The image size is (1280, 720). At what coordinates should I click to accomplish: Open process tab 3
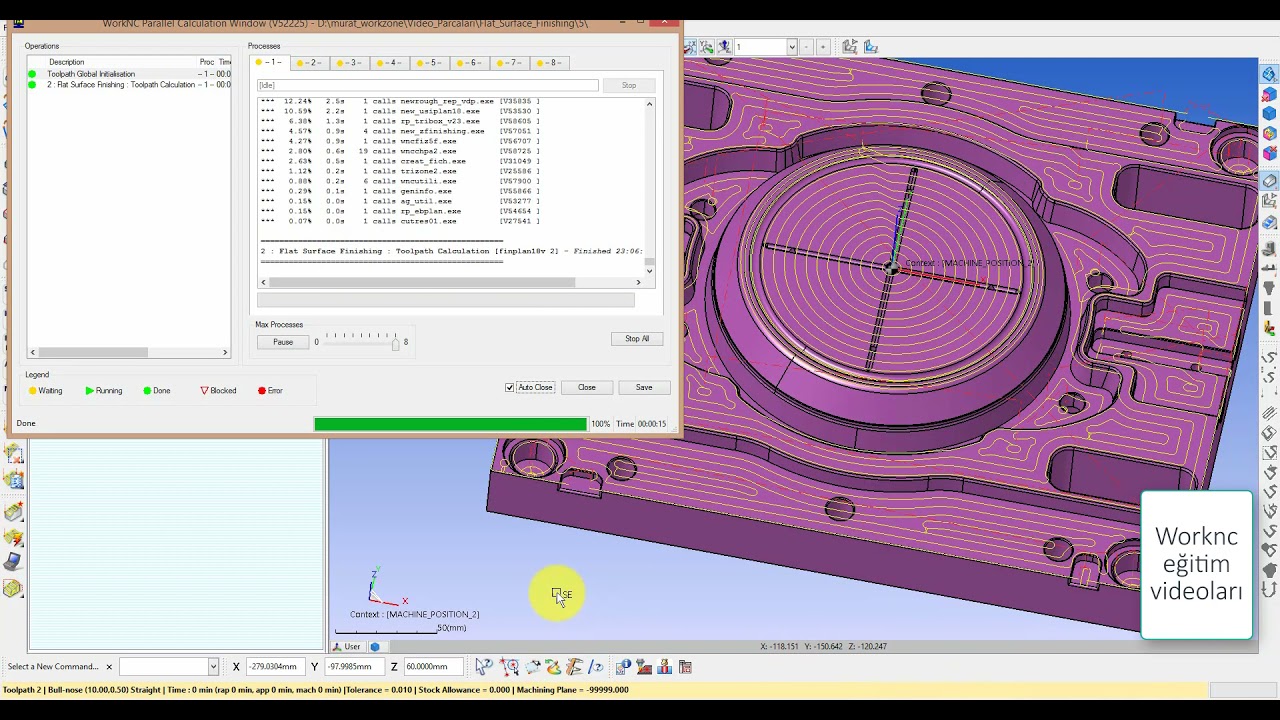coord(350,63)
